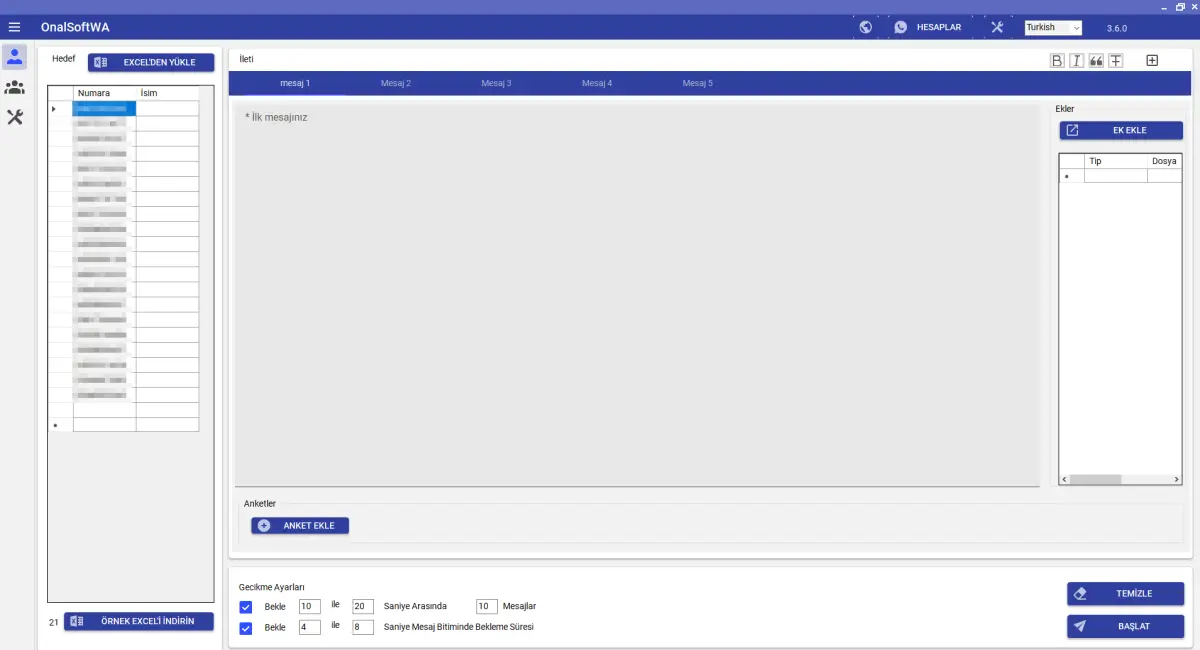The width and height of the screenshot is (1200, 650).
Task: Open the groups sidebar icon
Action: [15, 87]
